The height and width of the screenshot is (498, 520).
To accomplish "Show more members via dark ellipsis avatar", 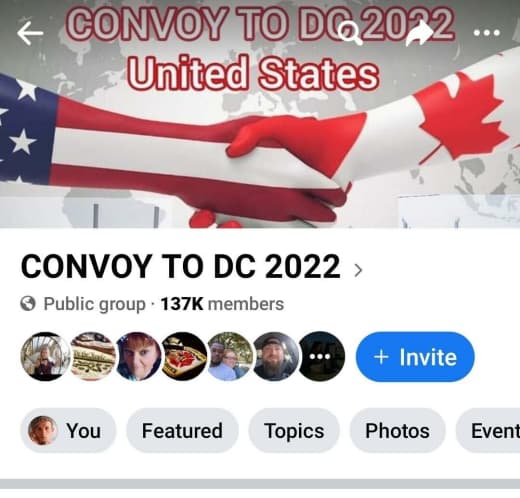I will pyautogui.click(x=321, y=356).
